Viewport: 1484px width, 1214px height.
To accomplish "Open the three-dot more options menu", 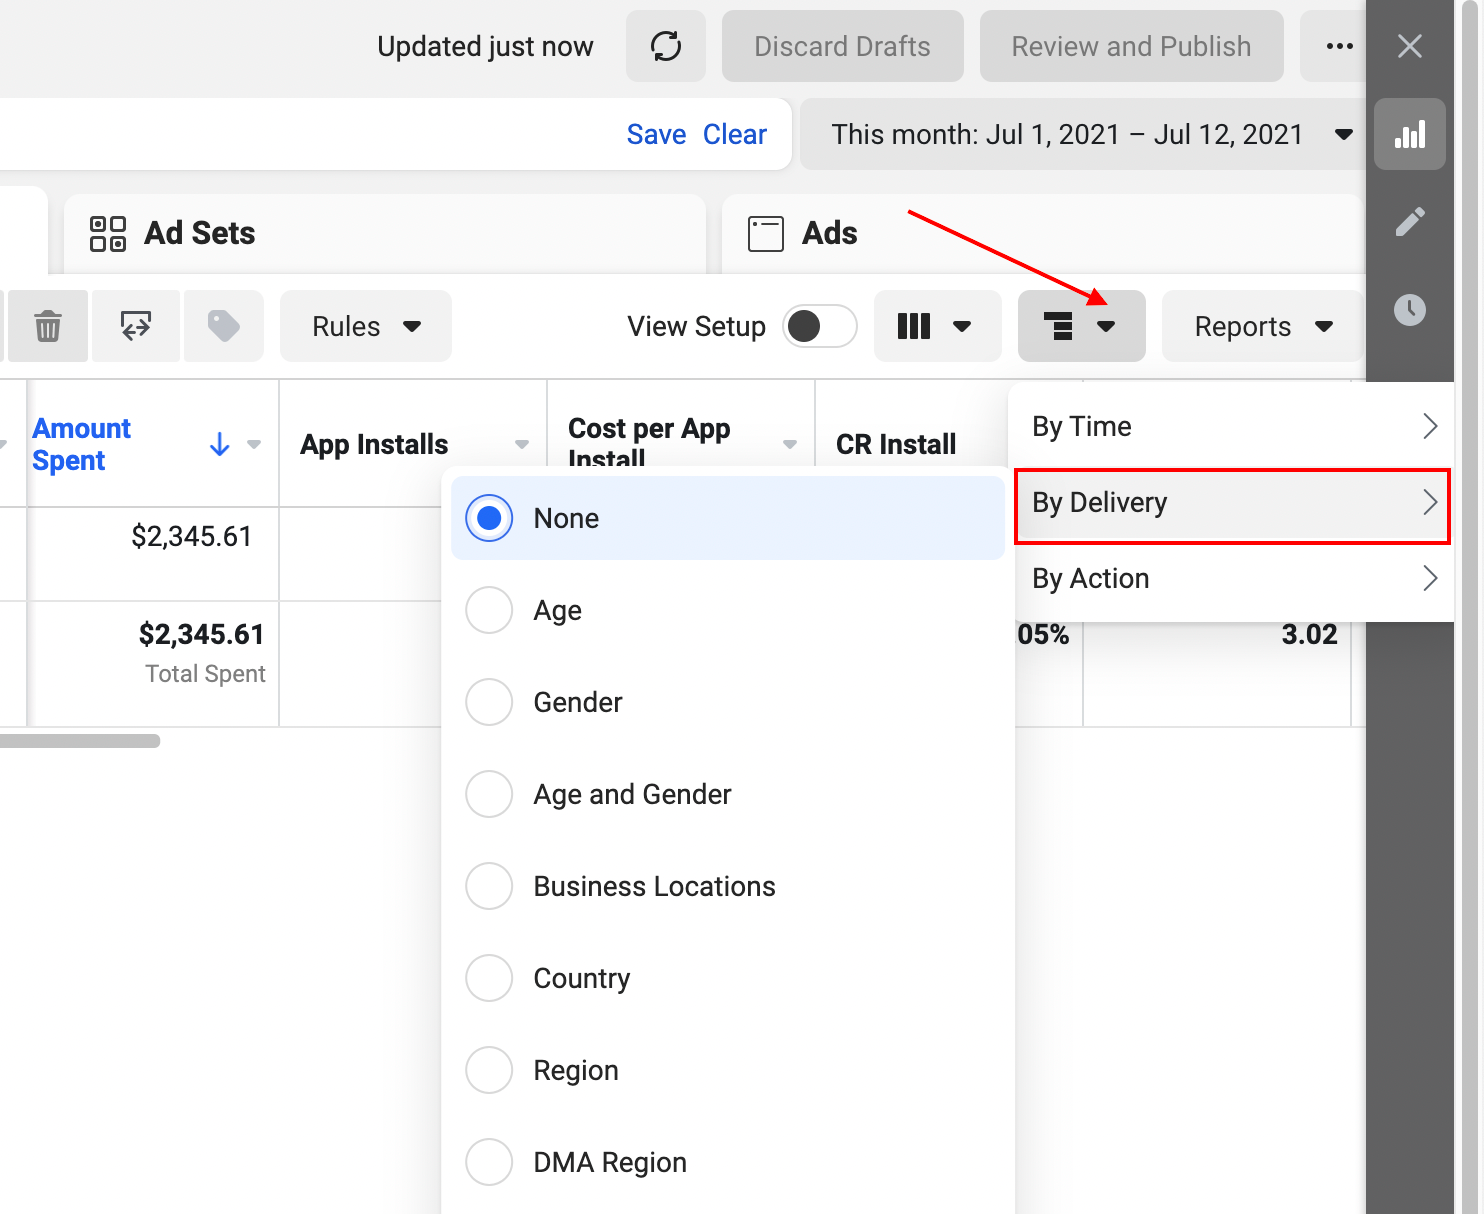I will coord(1338,46).
